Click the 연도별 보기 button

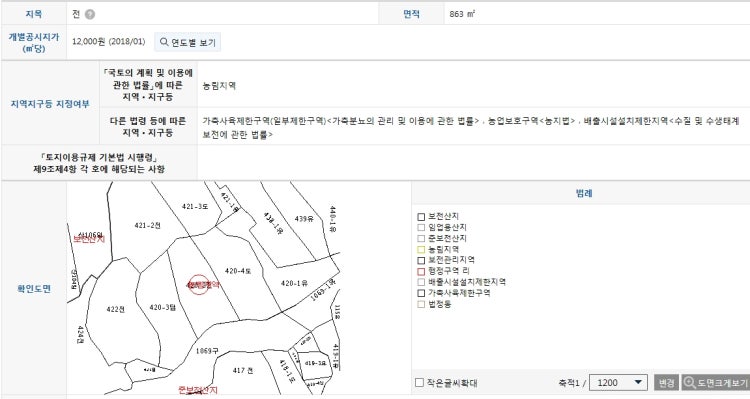188,42
